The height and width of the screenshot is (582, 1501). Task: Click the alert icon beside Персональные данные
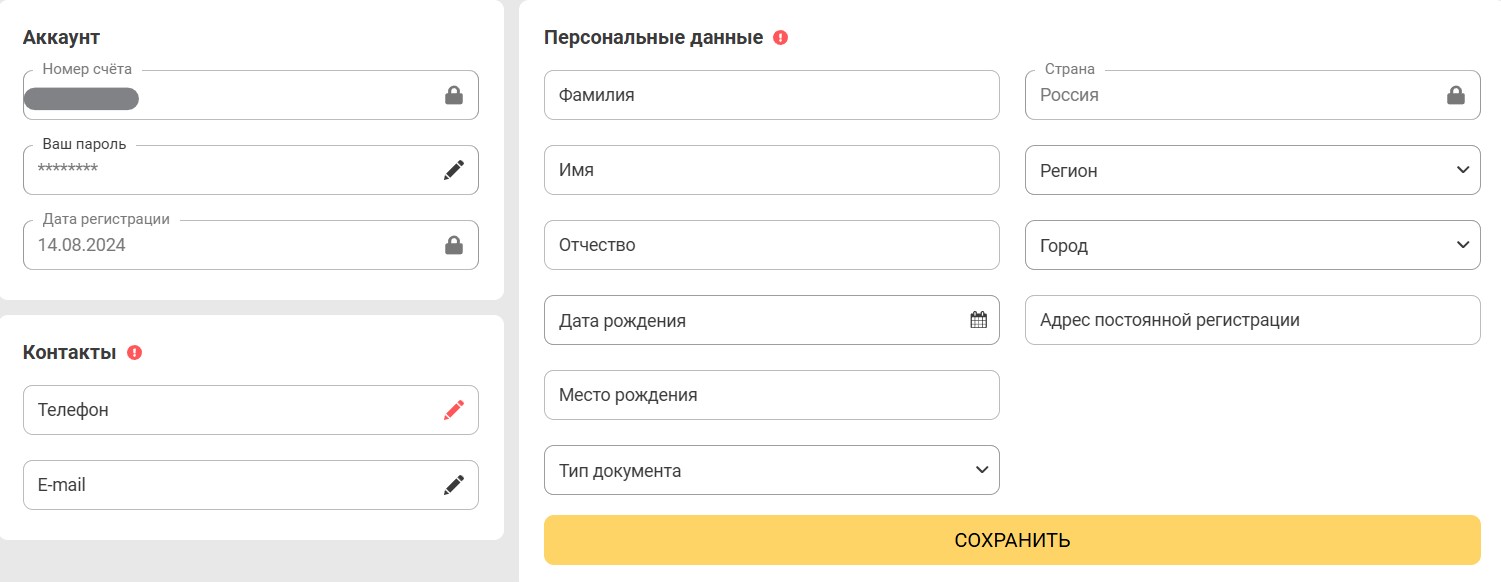(x=781, y=36)
